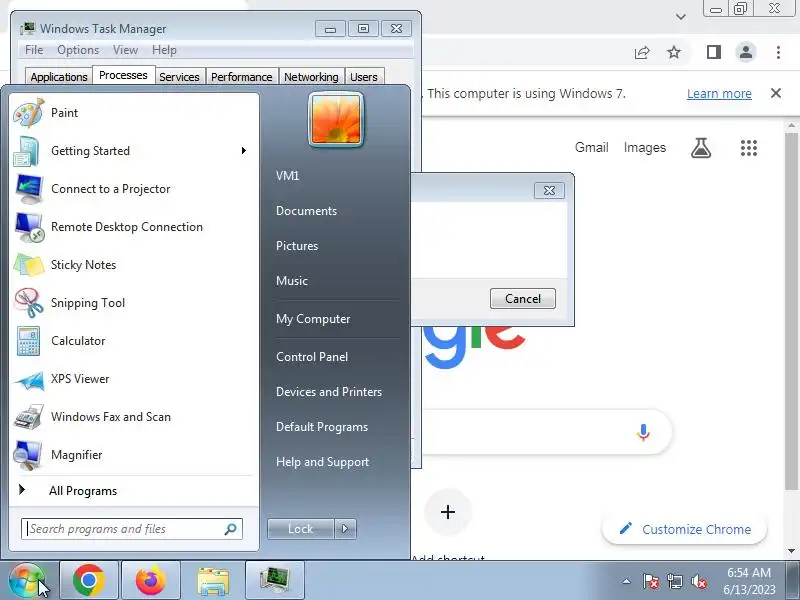The image size is (800, 600).
Task: Click the volume muted tray icon
Action: click(x=698, y=581)
